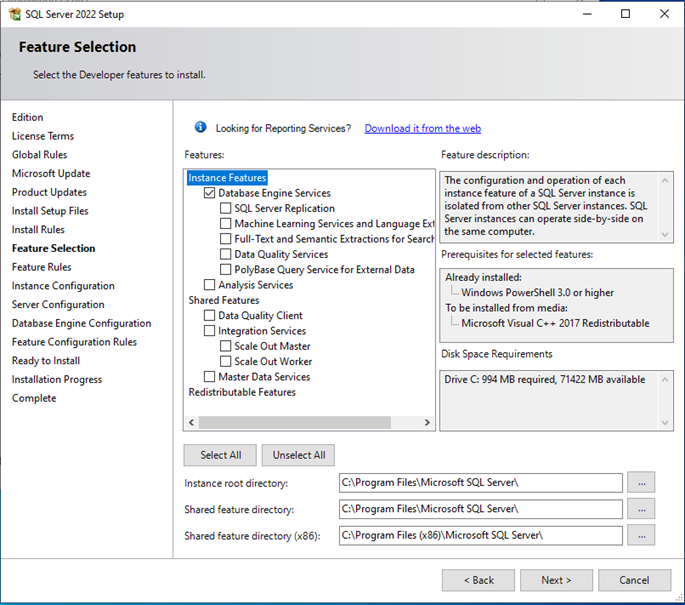Check the Integration Services feature

209,330
